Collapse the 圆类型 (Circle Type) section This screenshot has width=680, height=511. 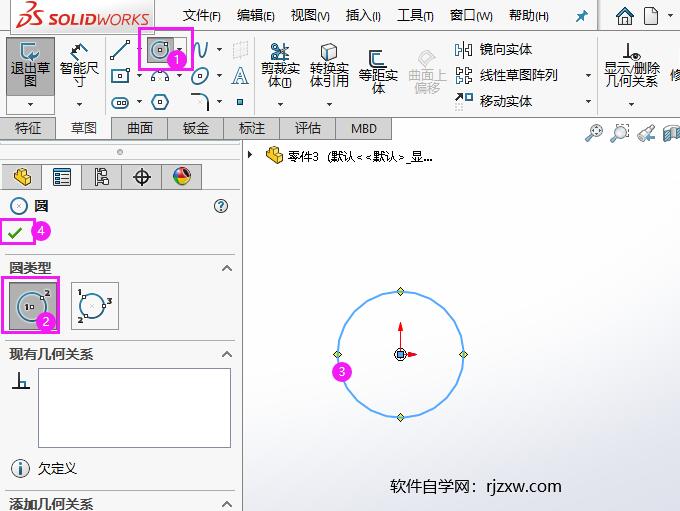click(x=227, y=268)
